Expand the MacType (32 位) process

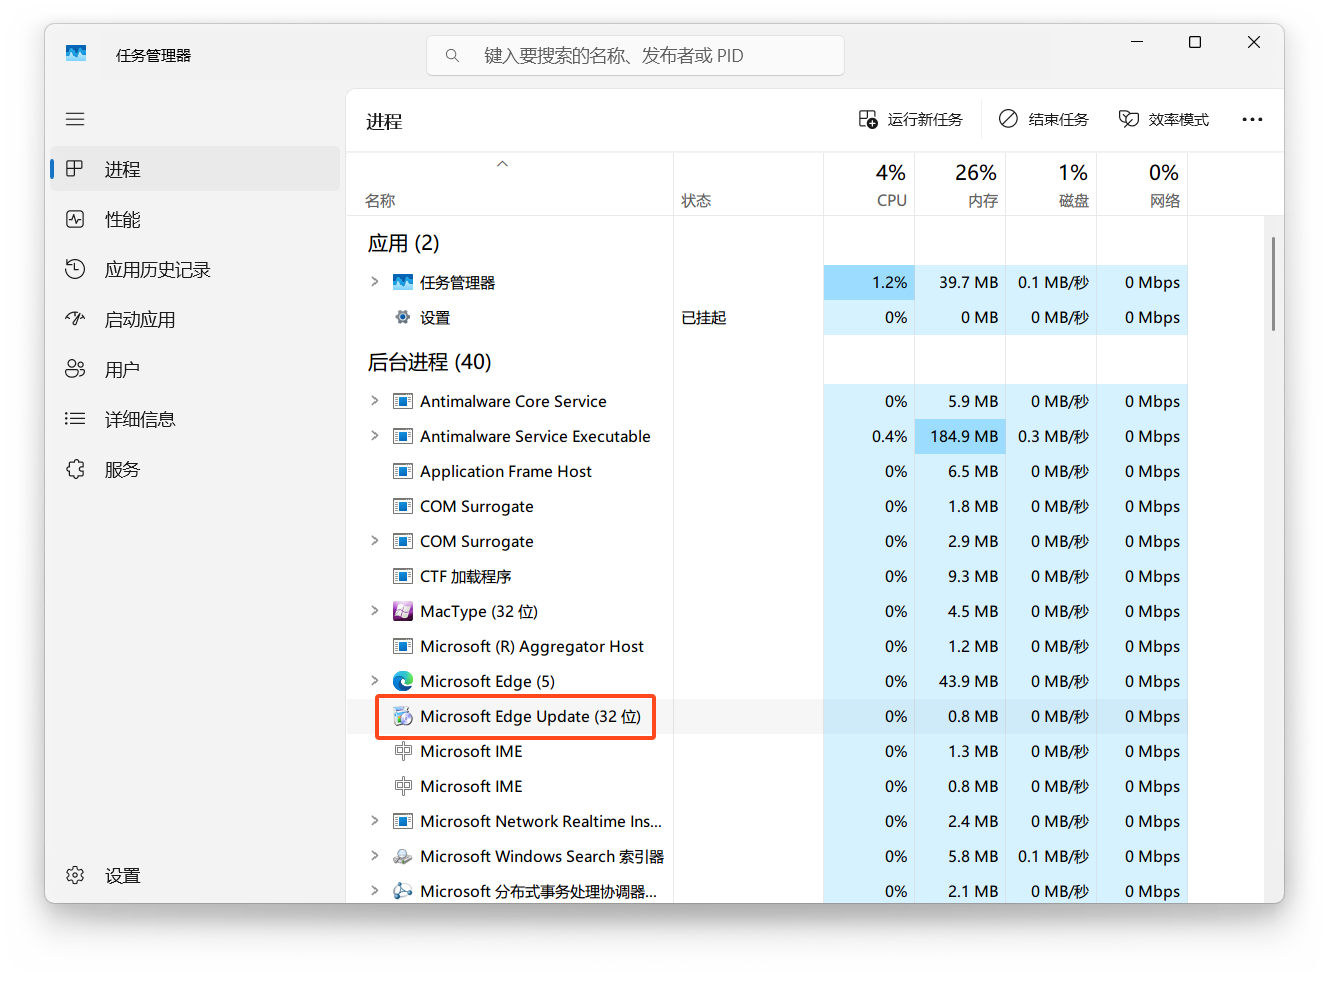374,611
